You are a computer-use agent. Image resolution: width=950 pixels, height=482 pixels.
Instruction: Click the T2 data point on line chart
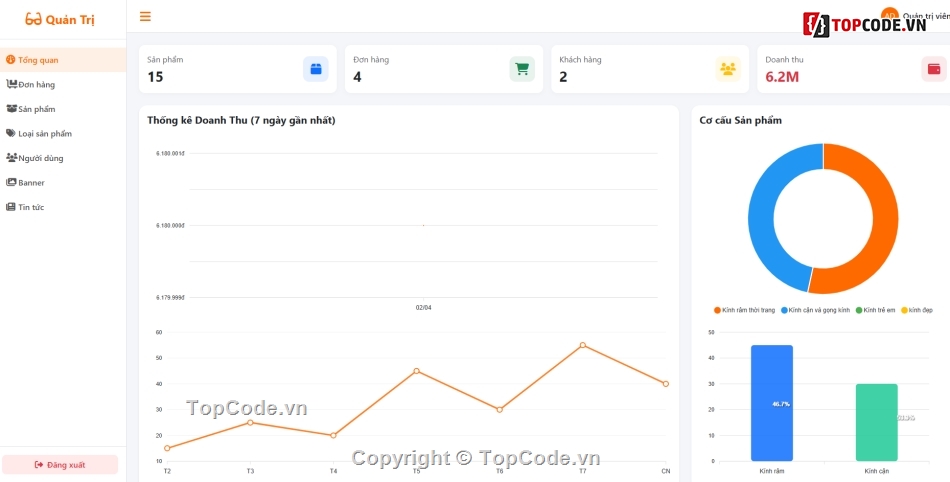click(167, 448)
